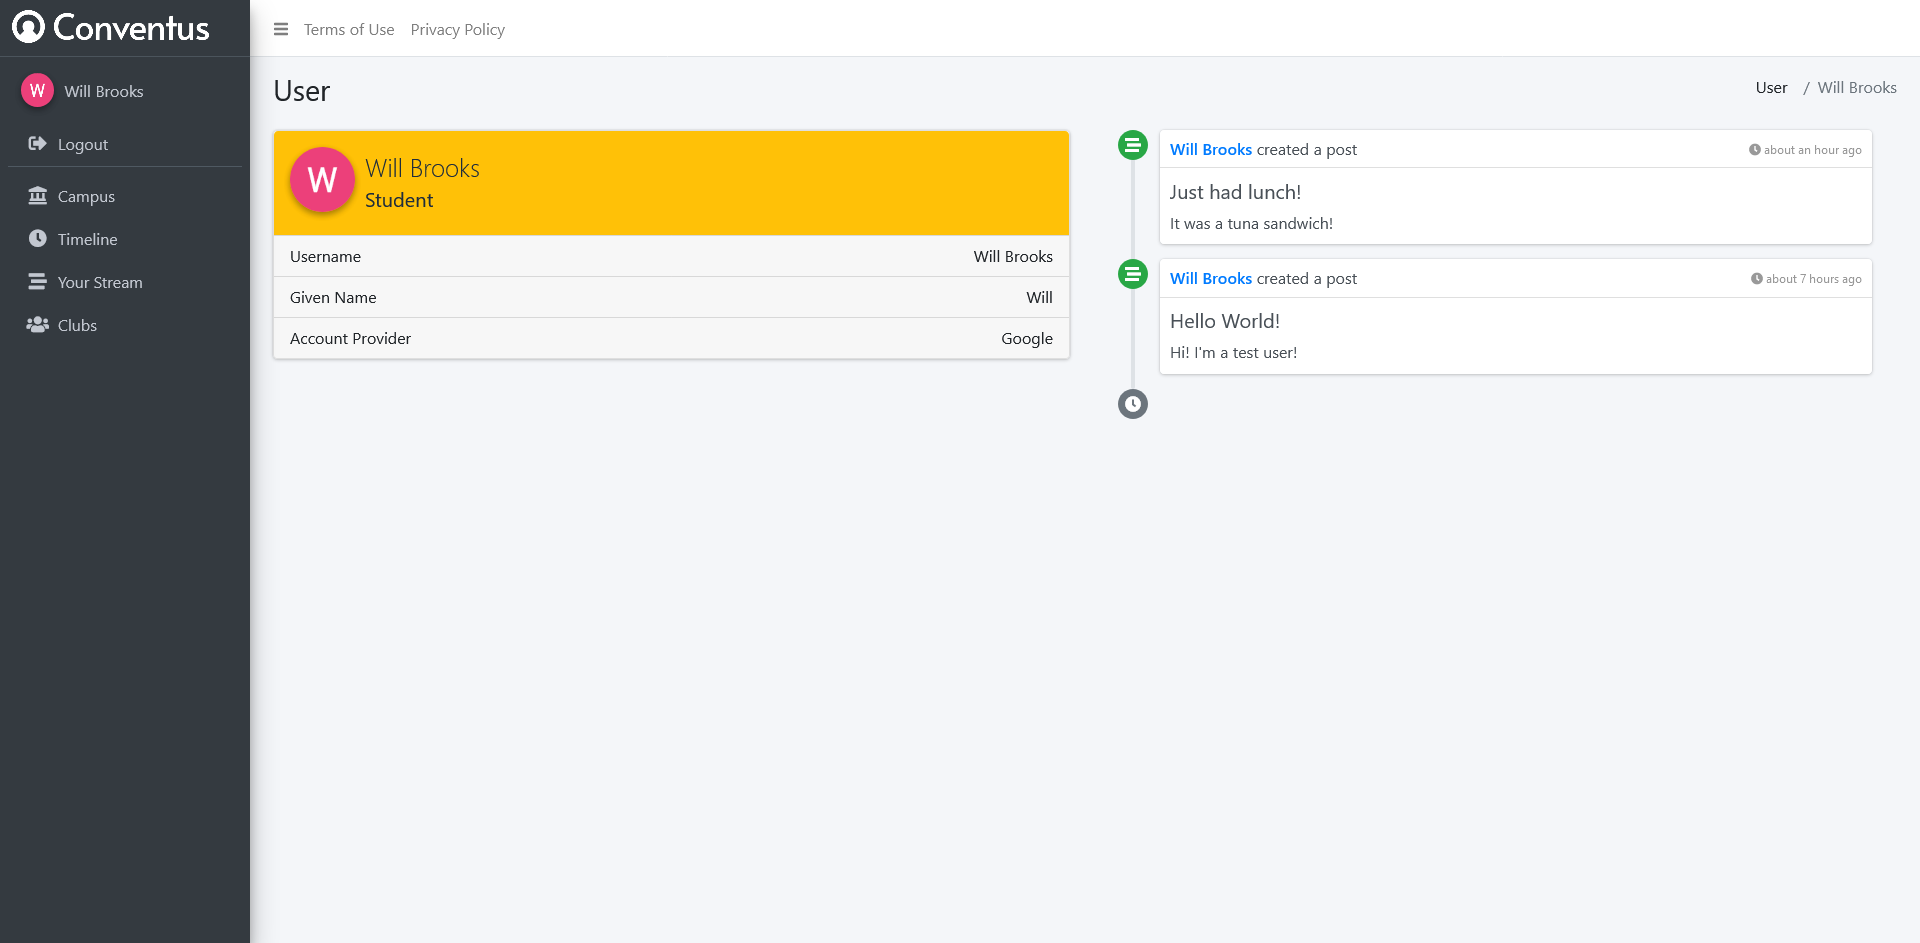Click the Username row label
The height and width of the screenshot is (943, 1920).
pos(325,257)
